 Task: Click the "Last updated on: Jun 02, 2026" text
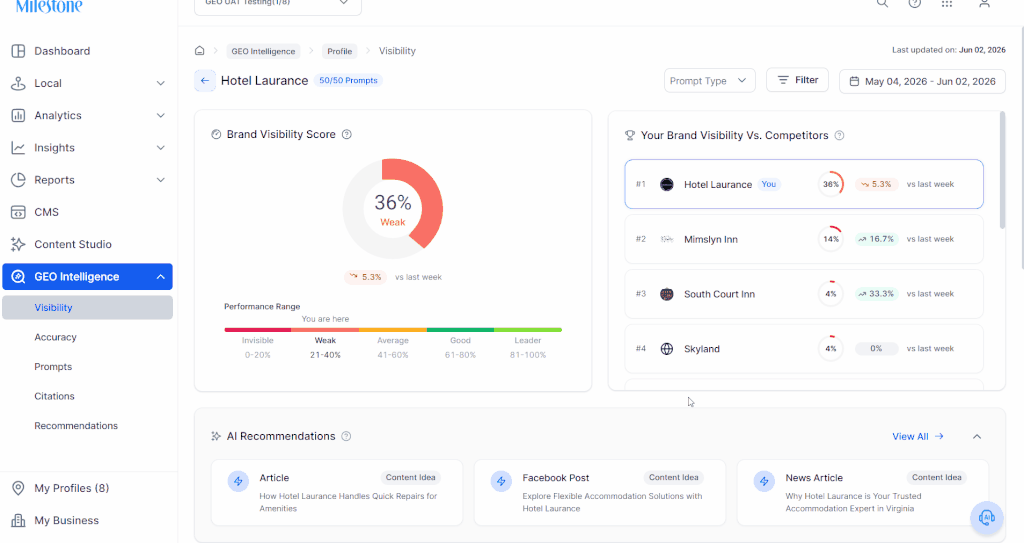949,50
